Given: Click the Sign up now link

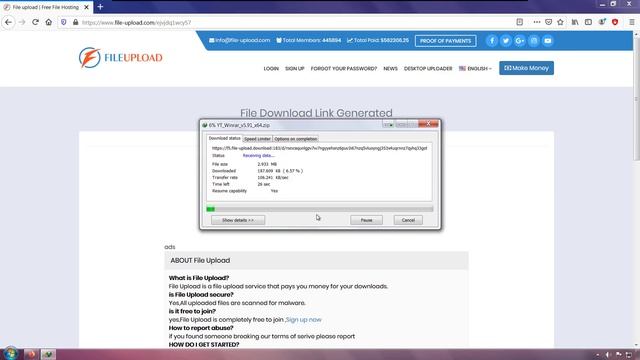Looking at the screenshot, I should 303,320.
